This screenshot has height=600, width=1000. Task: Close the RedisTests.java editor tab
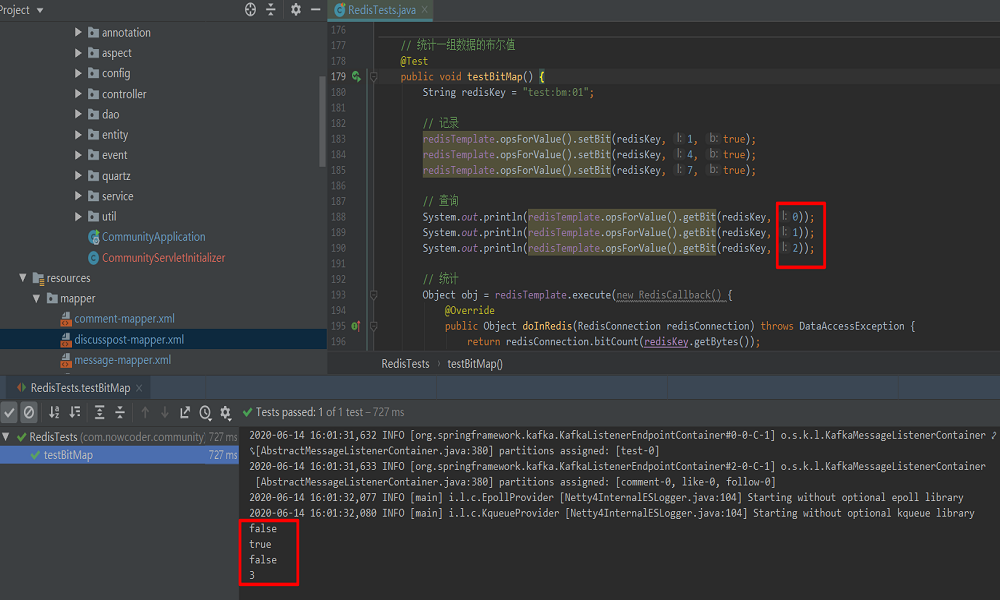424,10
